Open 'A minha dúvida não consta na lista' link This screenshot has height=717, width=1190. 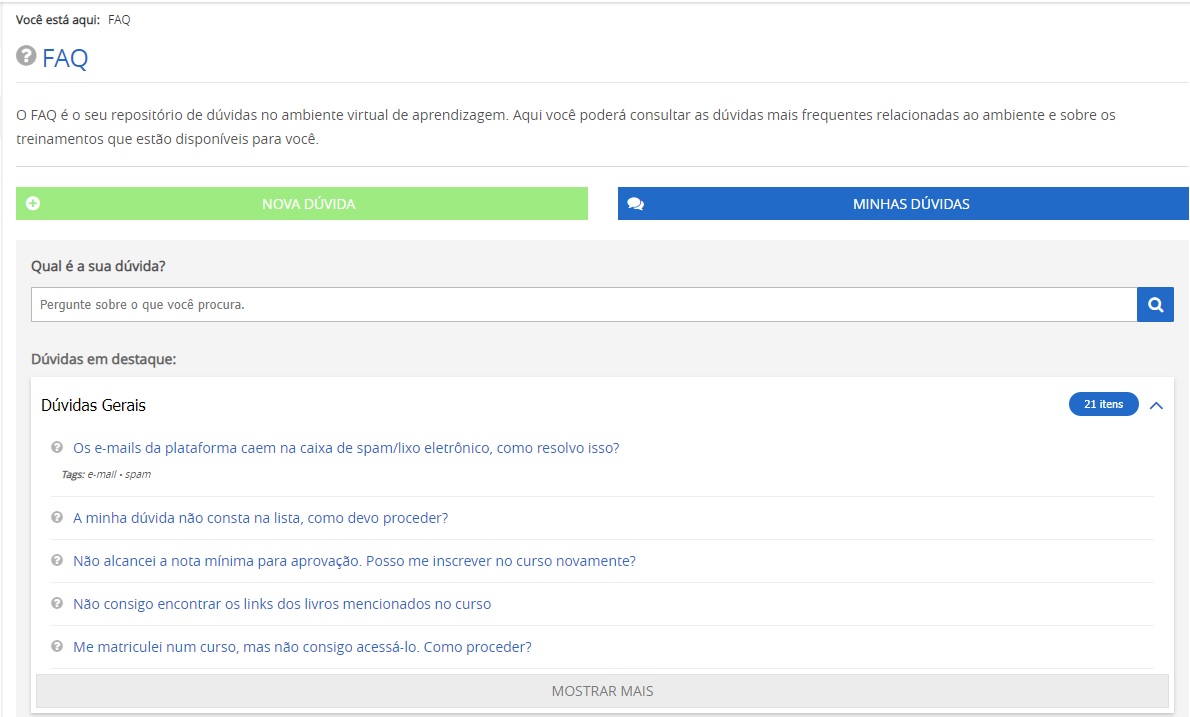[260, 518]
